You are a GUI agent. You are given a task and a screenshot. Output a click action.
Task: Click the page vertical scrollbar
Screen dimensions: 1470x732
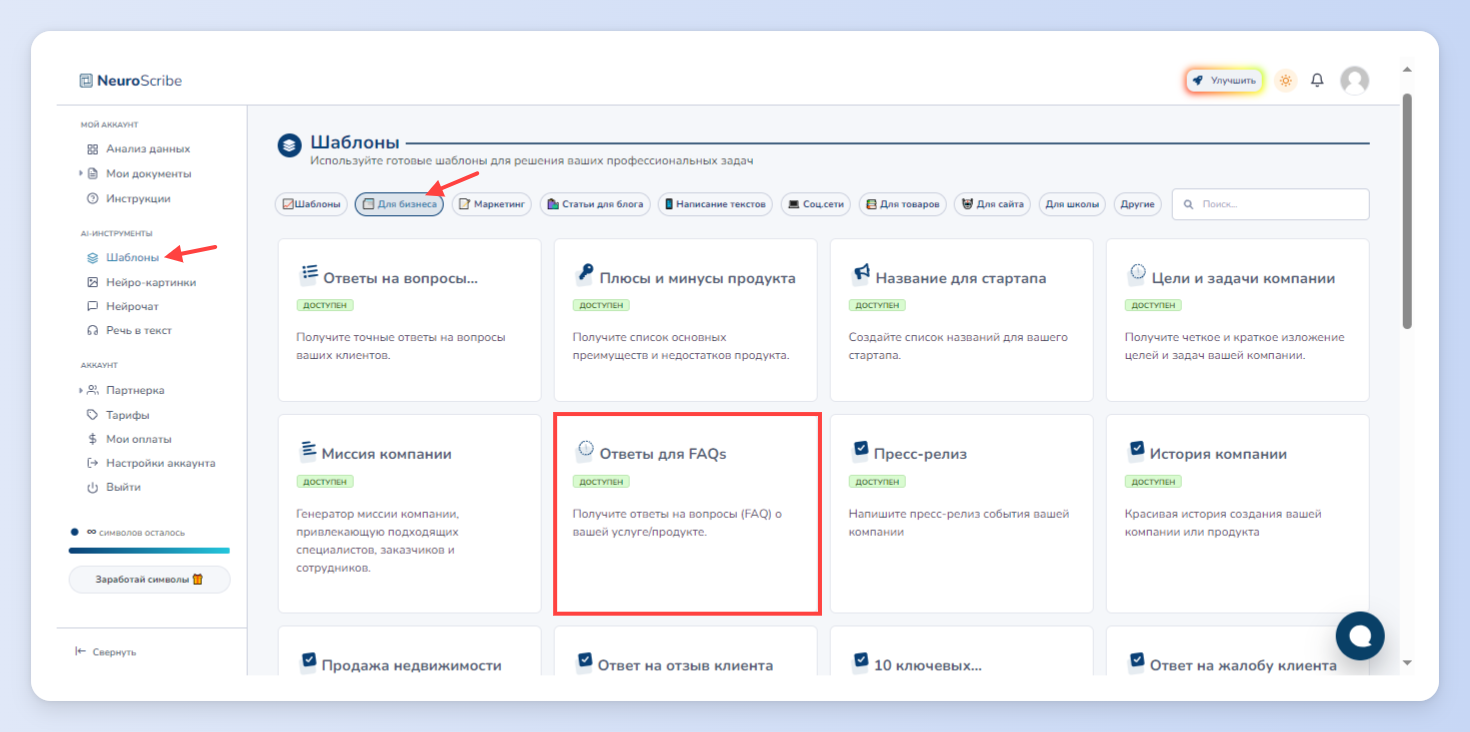coord(1407,210)
